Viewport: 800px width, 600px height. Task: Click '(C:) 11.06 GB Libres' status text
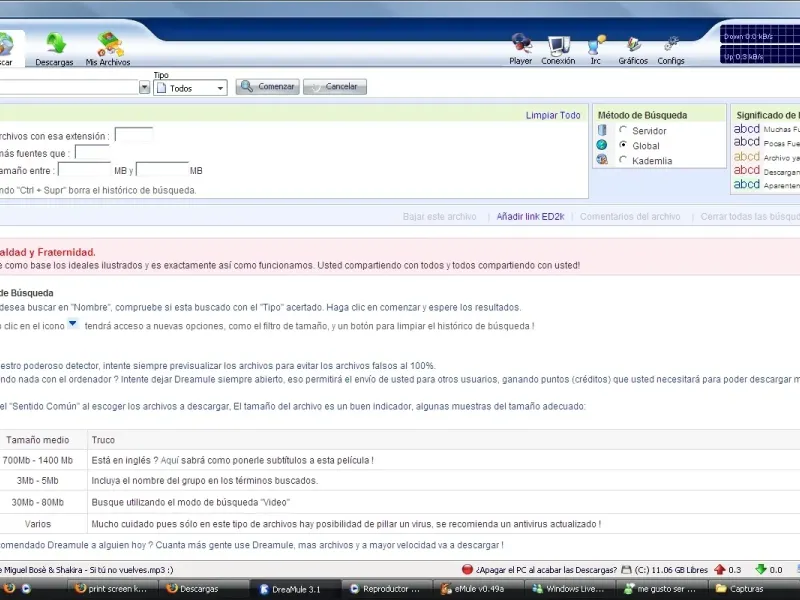coord(671,570)
